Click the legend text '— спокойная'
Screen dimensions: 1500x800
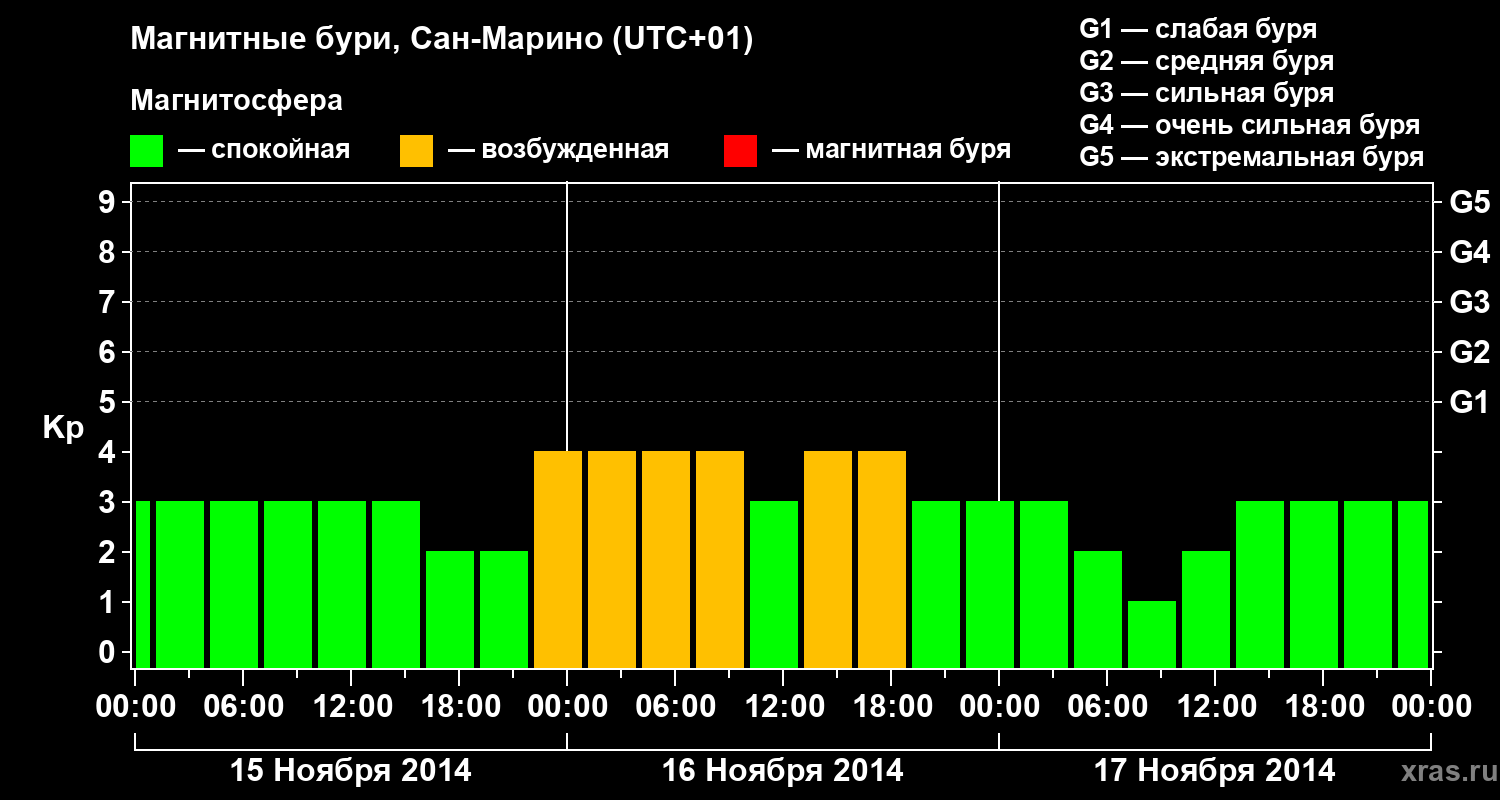click(x=264, y=151)
